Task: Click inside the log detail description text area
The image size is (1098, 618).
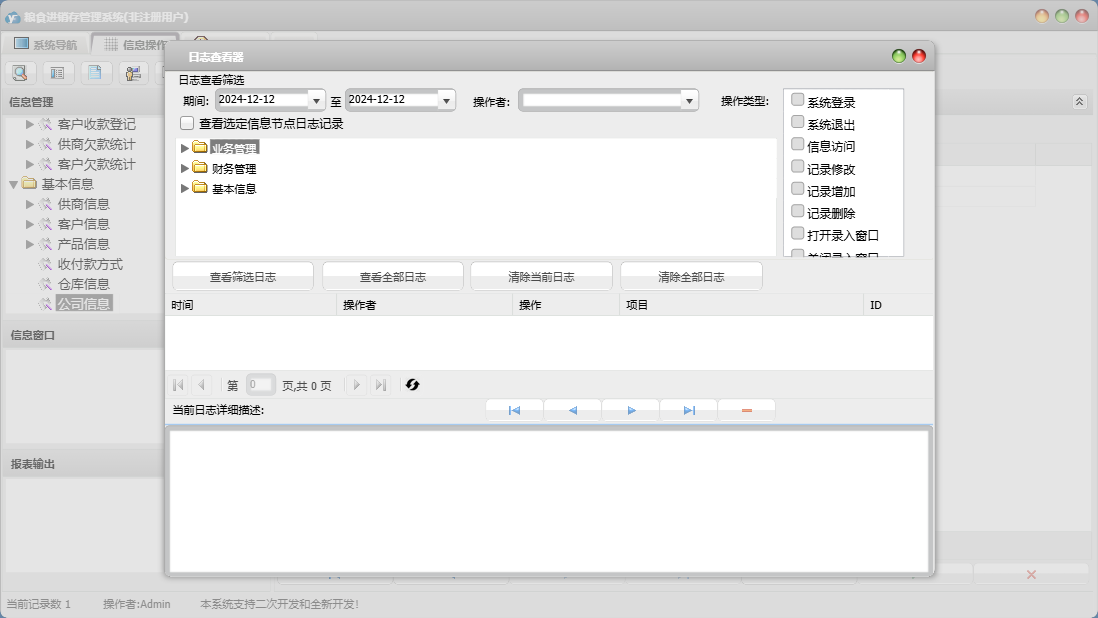Action: (x=549, y=501)
